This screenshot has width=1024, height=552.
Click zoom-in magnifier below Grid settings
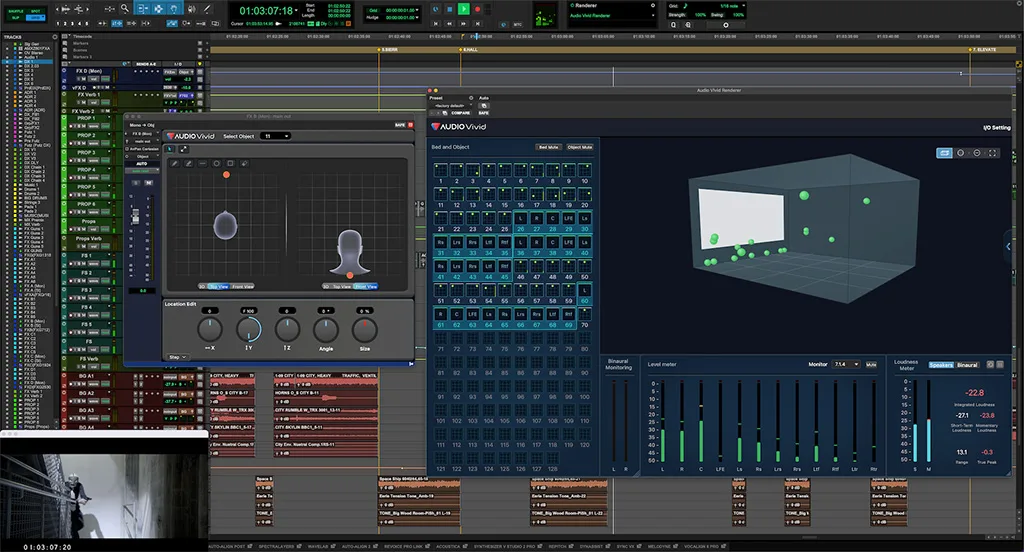[688, 25]
